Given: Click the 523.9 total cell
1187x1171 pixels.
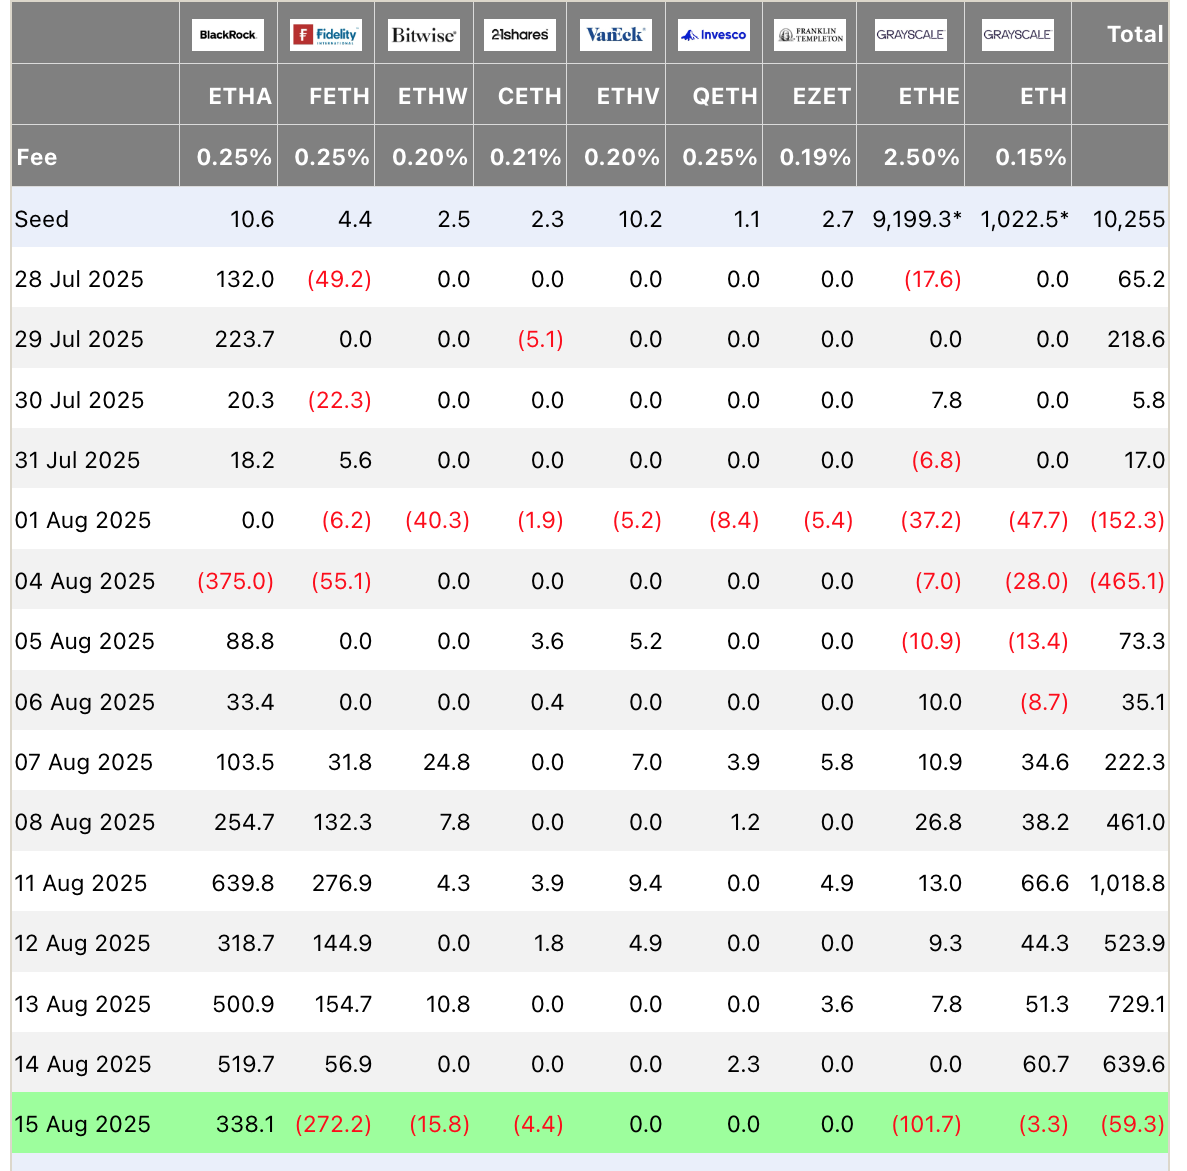Looking at the screenshot, I should point(1135,943).
